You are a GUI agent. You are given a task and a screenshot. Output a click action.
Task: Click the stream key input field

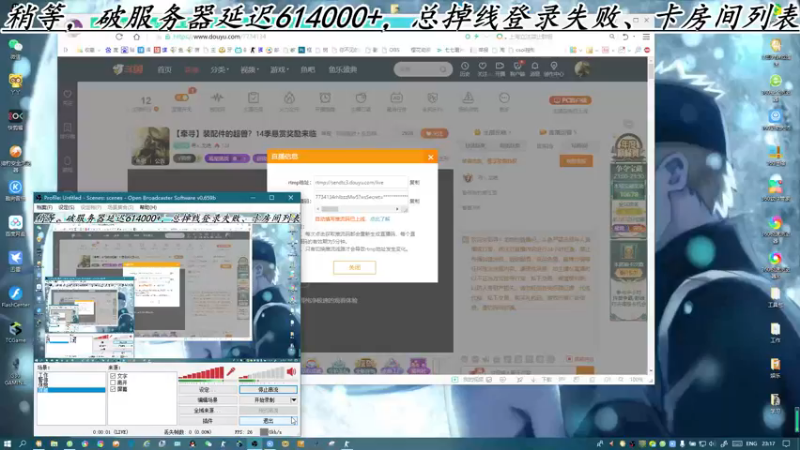tap(361, 197)
